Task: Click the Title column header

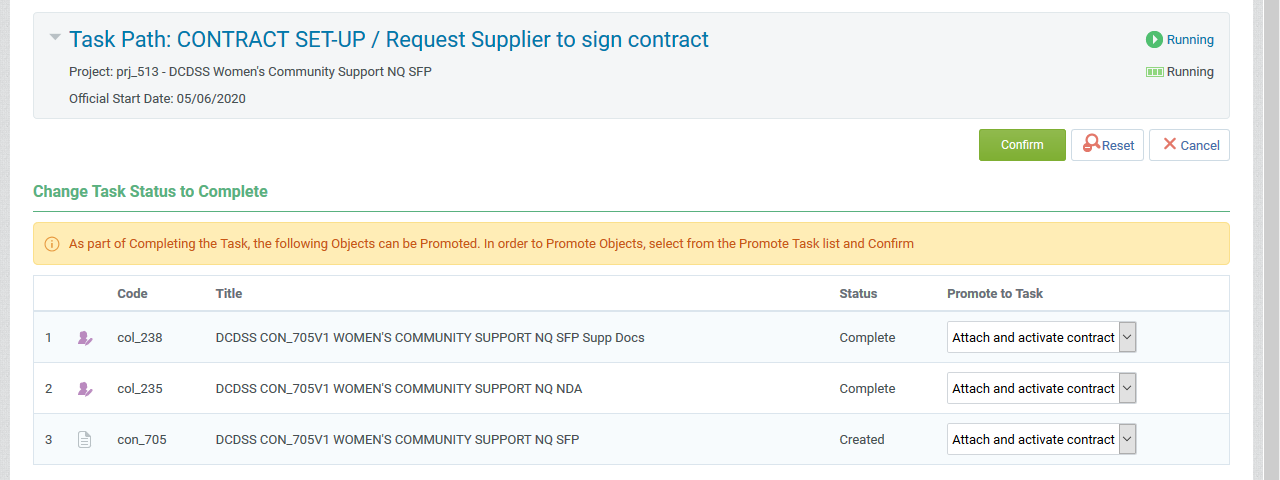Action: pyautogui.click(x=229, y=294)
